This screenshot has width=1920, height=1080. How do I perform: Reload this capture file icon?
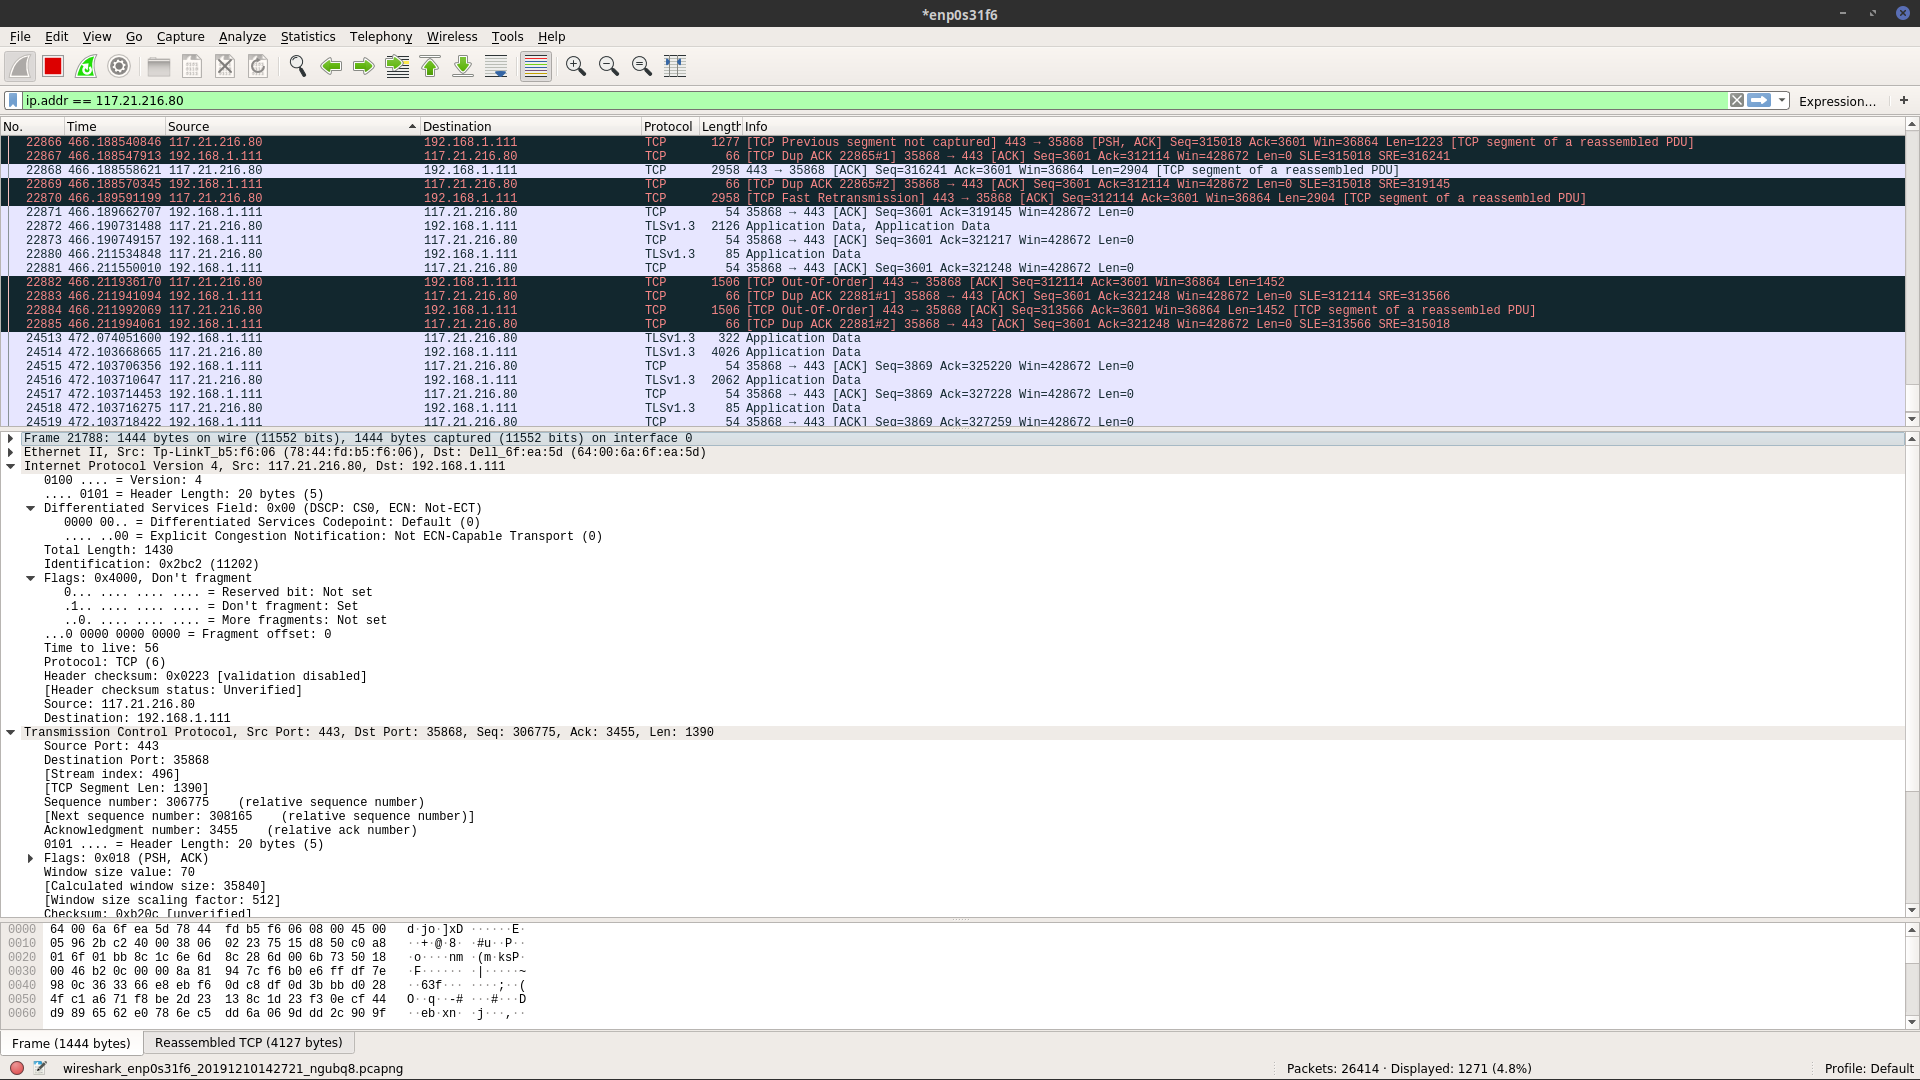(x=258, y=66)
